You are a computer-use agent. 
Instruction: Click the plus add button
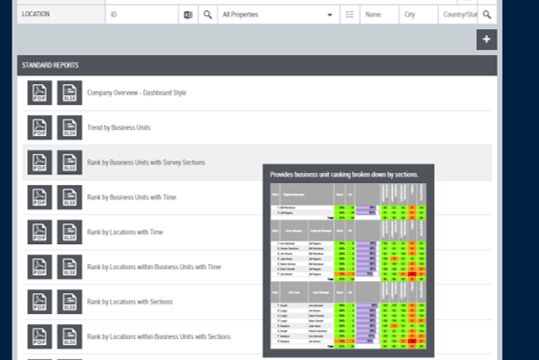point(486,40)
